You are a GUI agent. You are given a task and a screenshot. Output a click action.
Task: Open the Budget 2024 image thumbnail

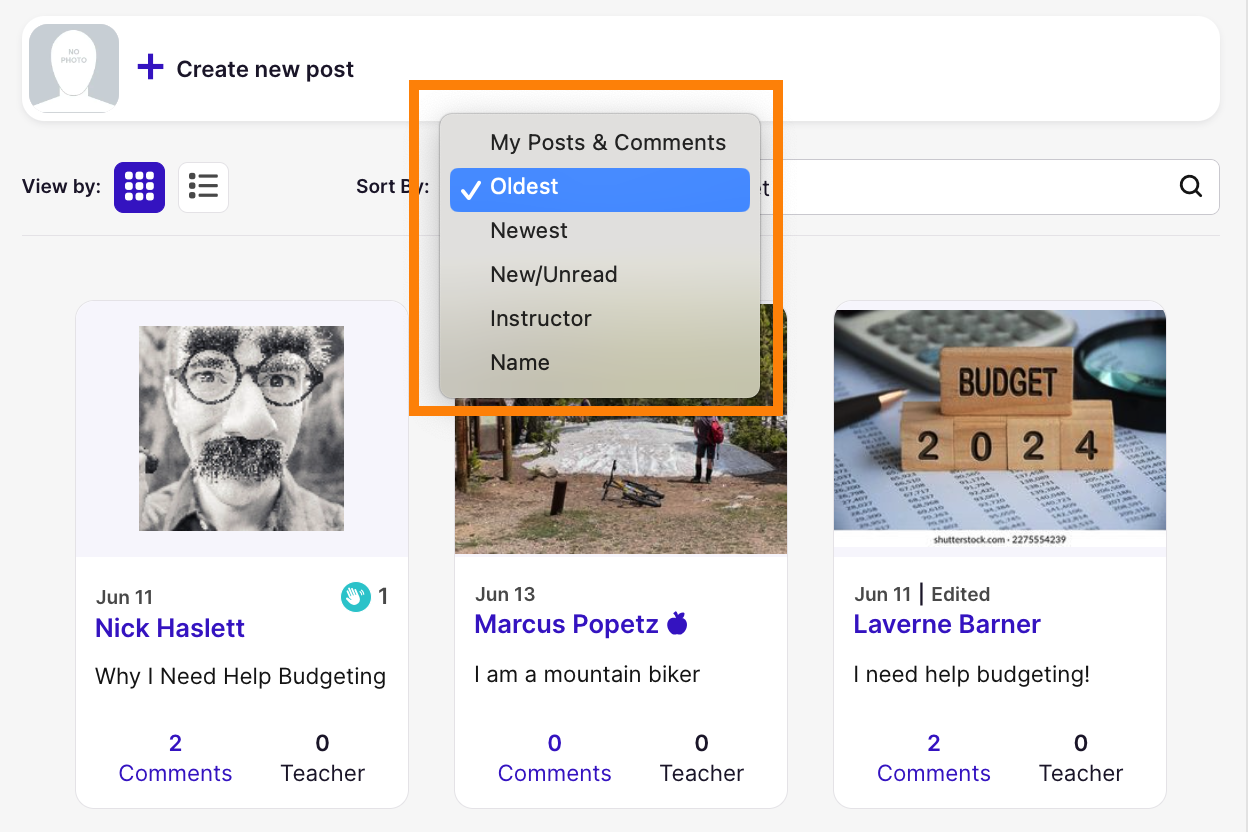[1000, 428]
